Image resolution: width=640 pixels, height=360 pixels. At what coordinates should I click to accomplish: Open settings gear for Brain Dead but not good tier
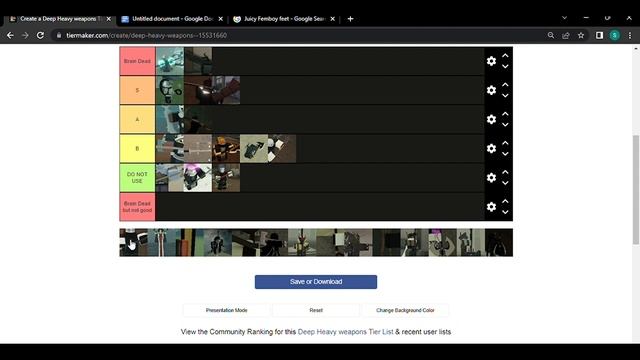click(491, 207)
